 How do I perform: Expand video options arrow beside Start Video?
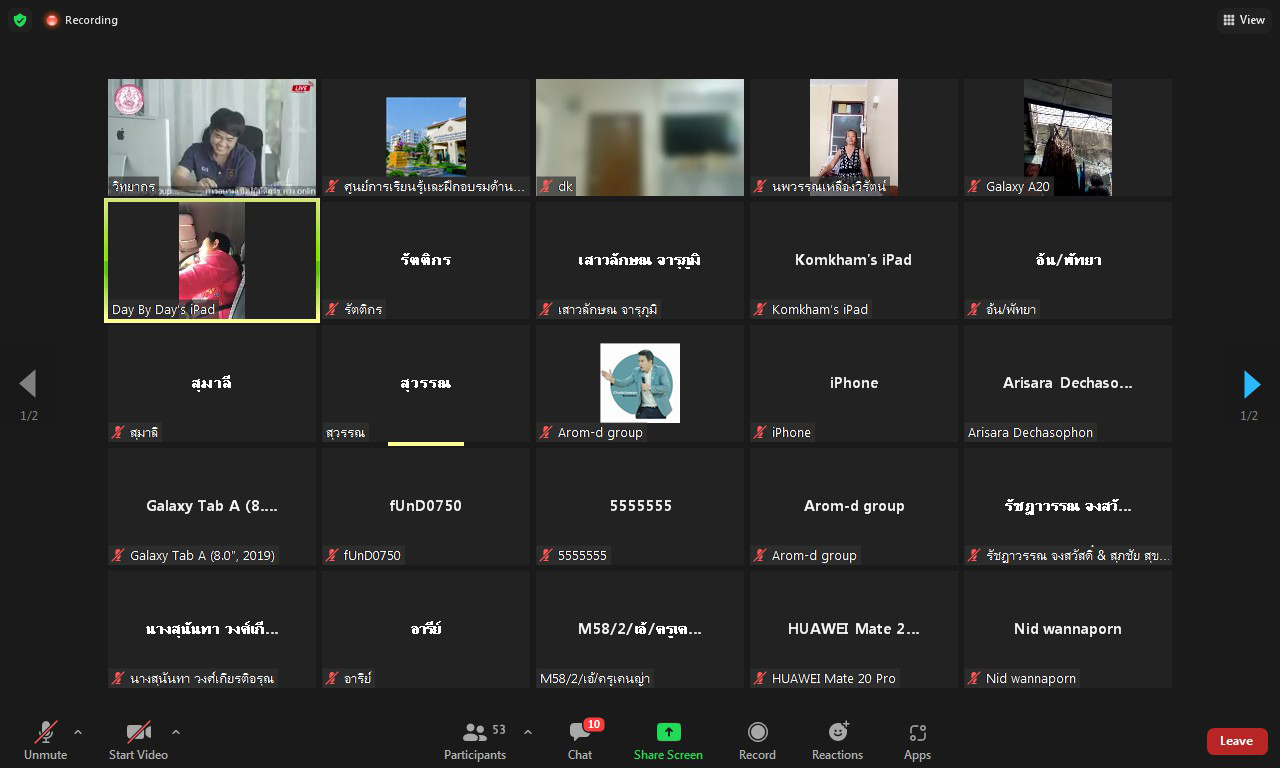(176, 732)
